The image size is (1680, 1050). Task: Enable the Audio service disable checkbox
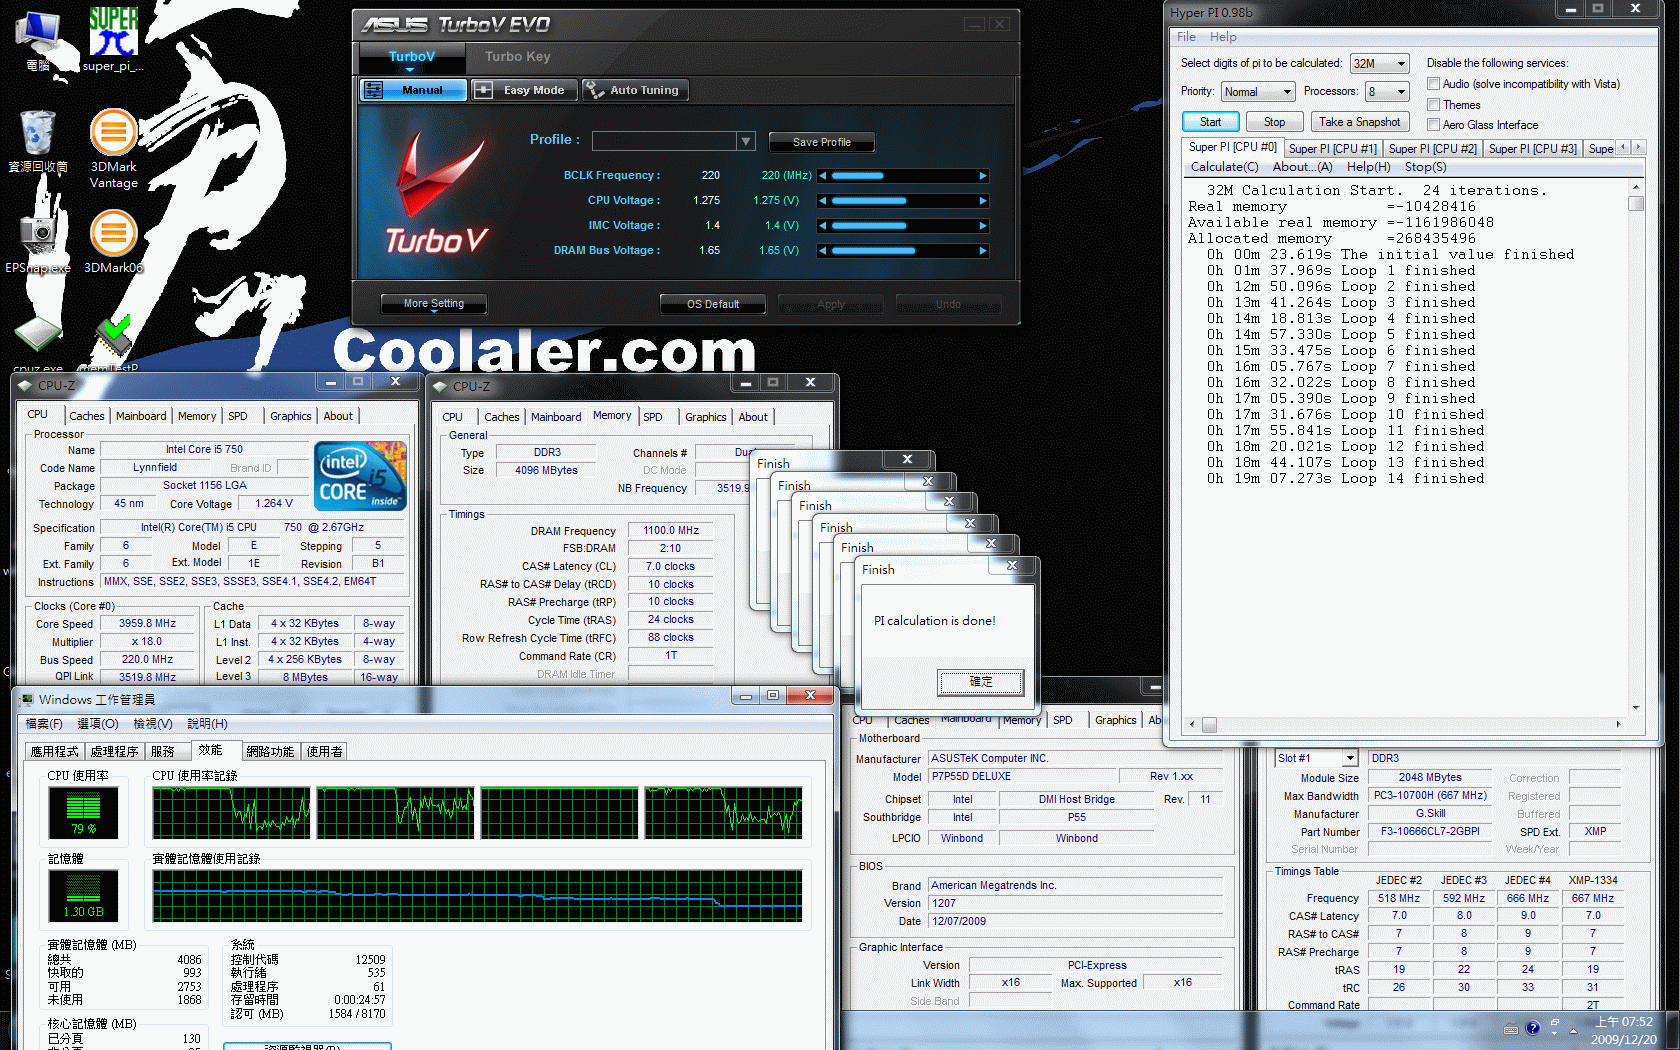pyautogui.click(x=1434, y=84)
